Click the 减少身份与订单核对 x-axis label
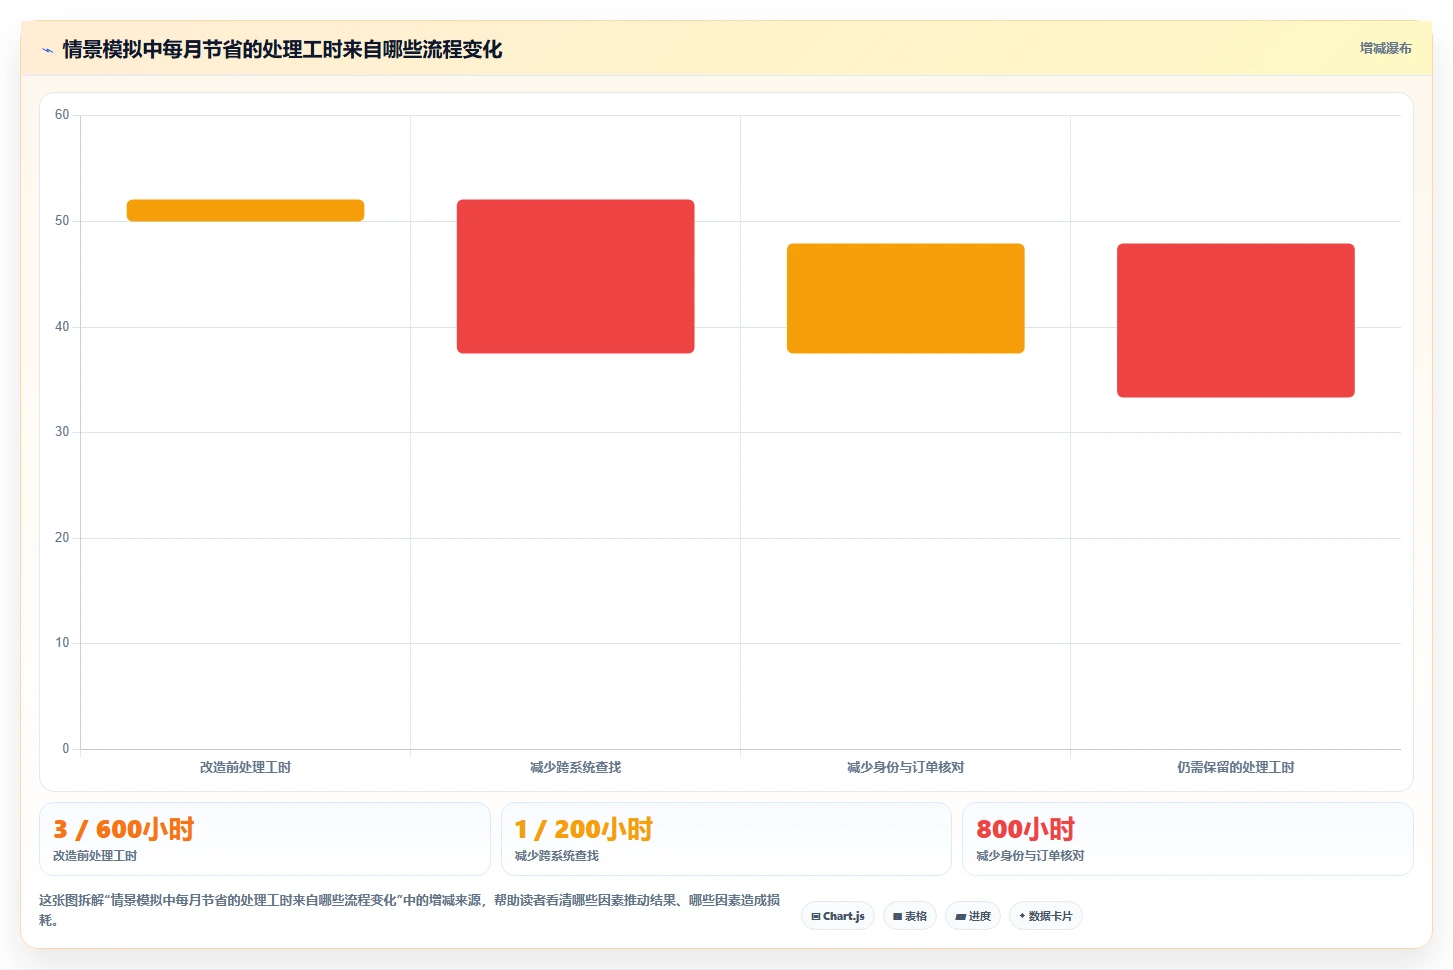Viewport: 1453px width, 970px height. tap(905, 767)
